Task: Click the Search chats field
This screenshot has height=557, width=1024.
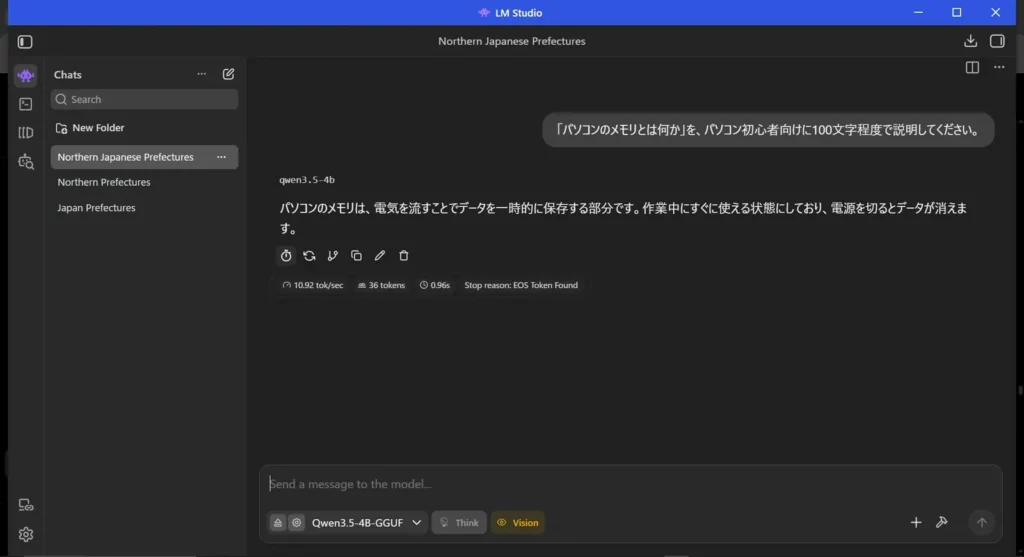Action: point(144,99)
